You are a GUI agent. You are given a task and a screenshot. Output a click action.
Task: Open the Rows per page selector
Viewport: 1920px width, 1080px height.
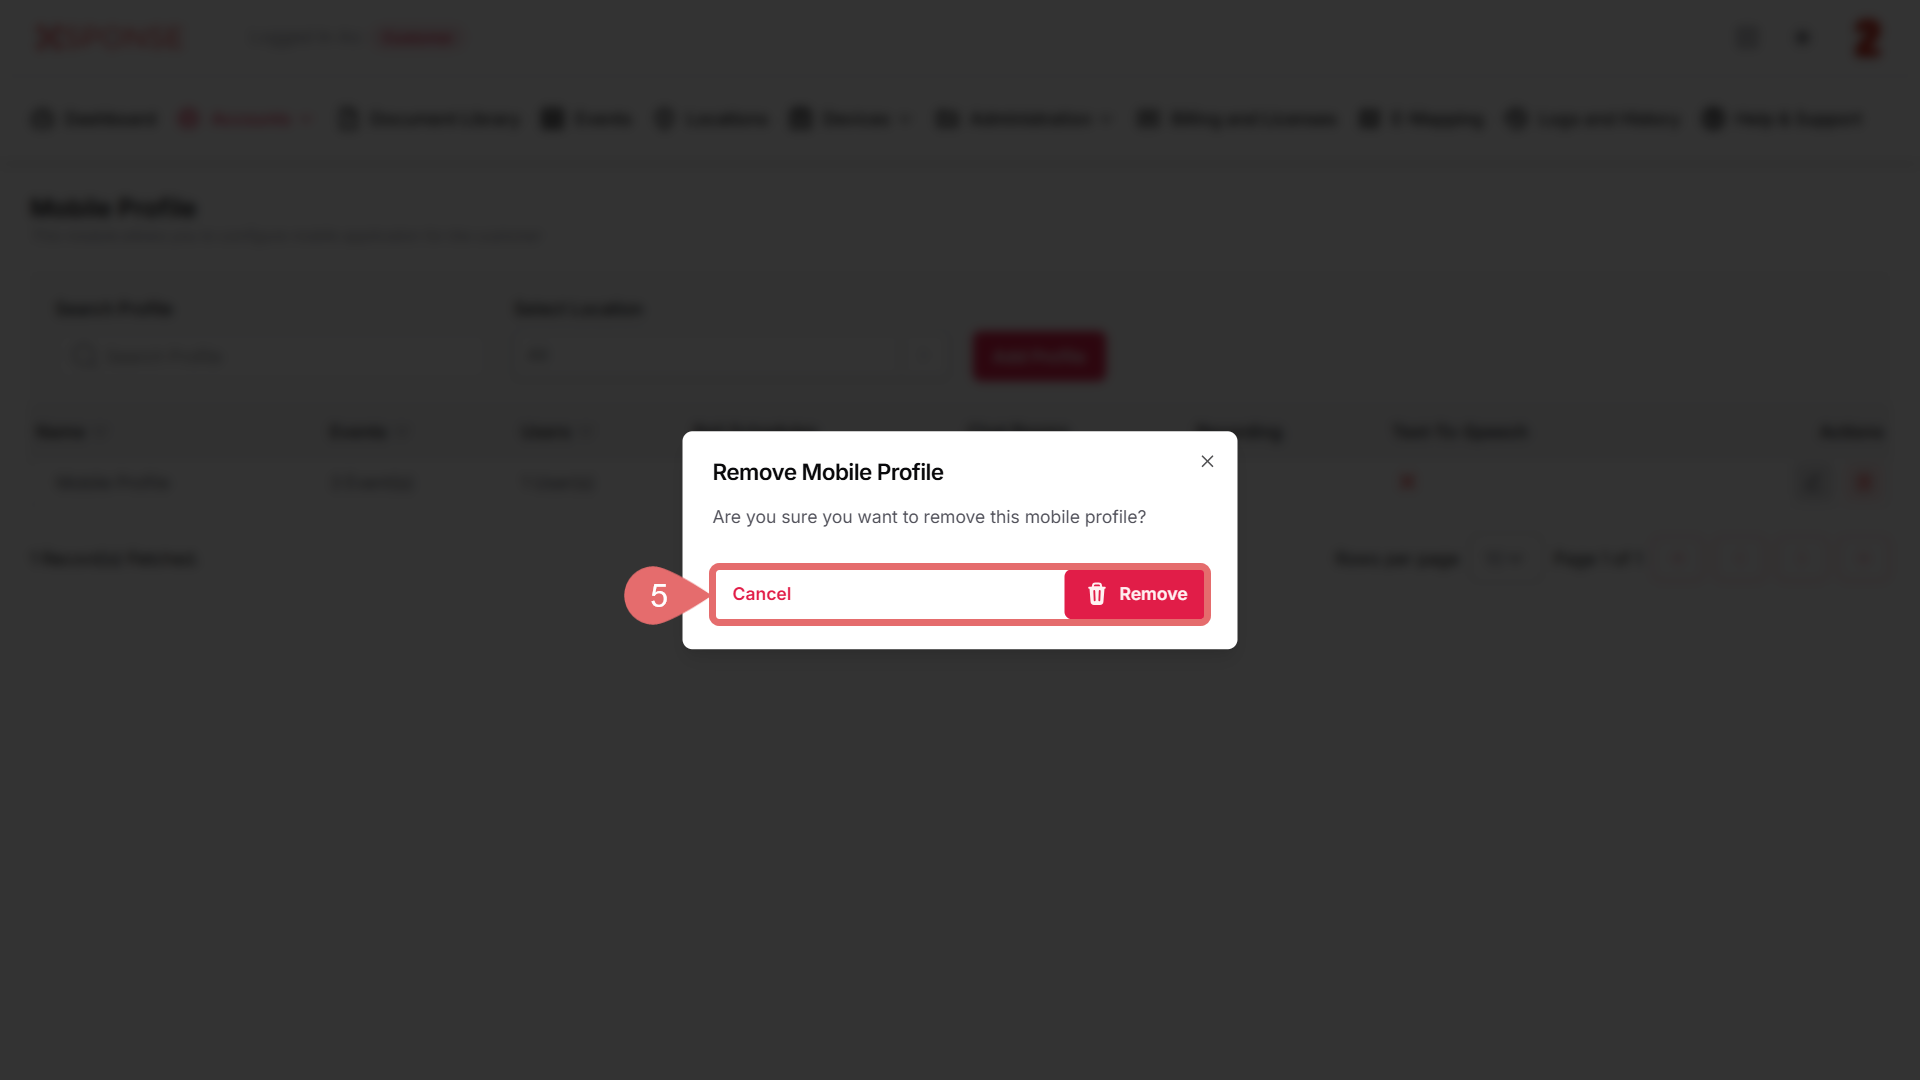(1504, 558)
